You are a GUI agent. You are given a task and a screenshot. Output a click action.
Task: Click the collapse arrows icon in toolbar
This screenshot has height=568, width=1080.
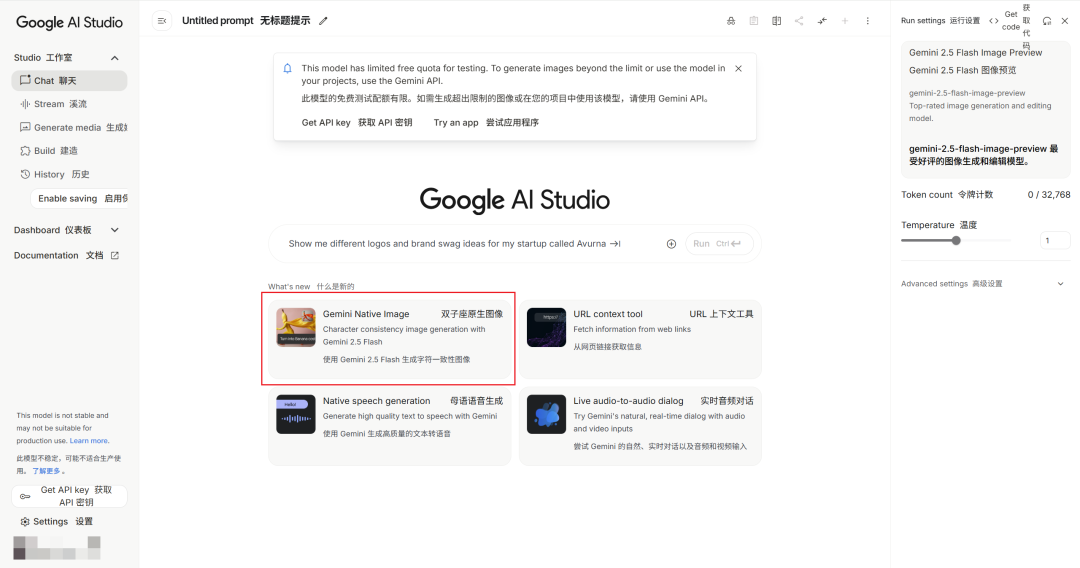tap(822, 21)
